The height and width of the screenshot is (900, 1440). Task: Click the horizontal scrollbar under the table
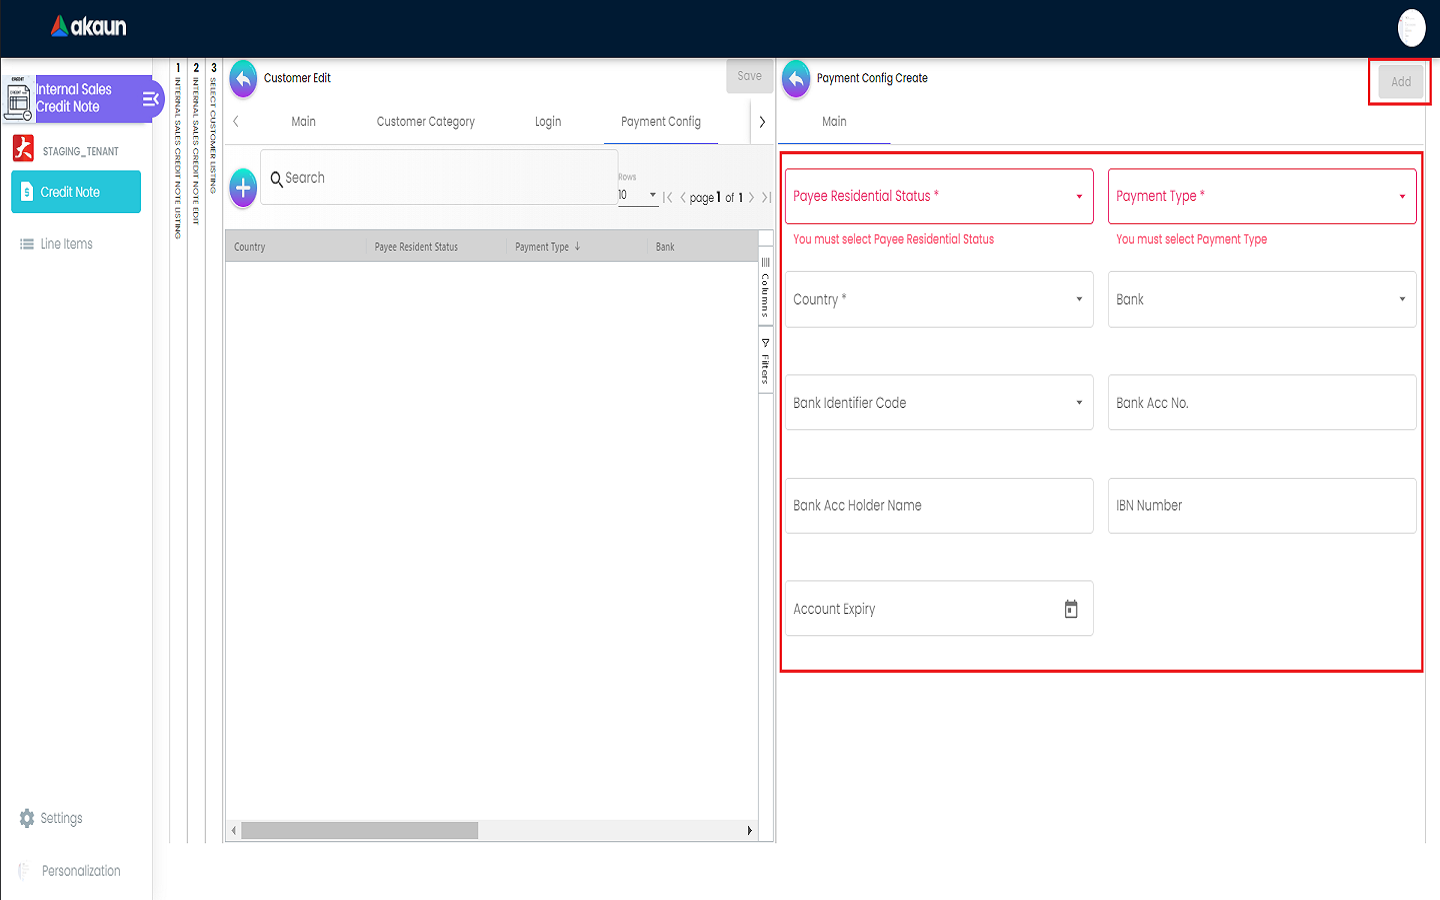(x=359, y=831)
